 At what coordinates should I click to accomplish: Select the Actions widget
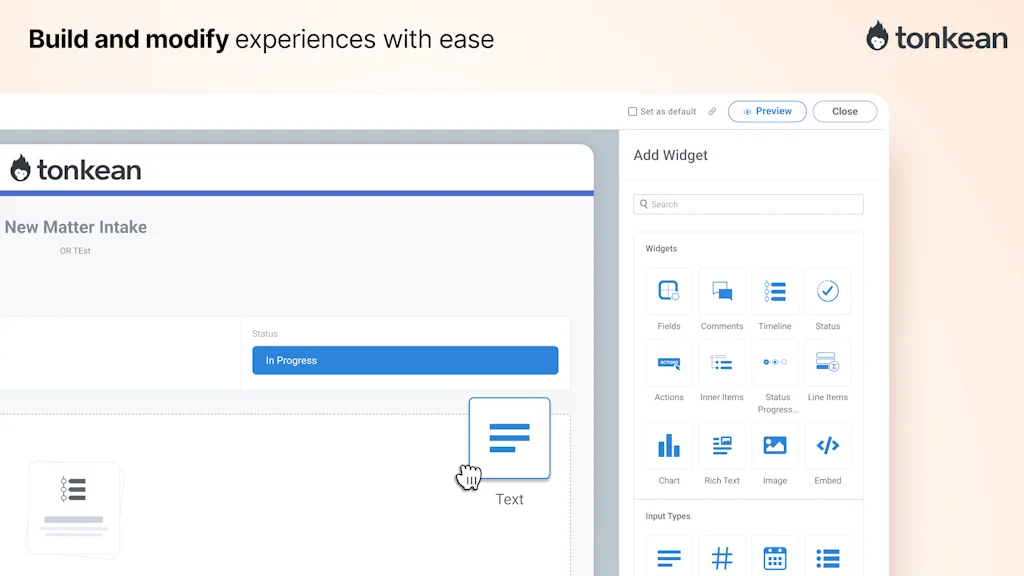click(x=669, y=363)
